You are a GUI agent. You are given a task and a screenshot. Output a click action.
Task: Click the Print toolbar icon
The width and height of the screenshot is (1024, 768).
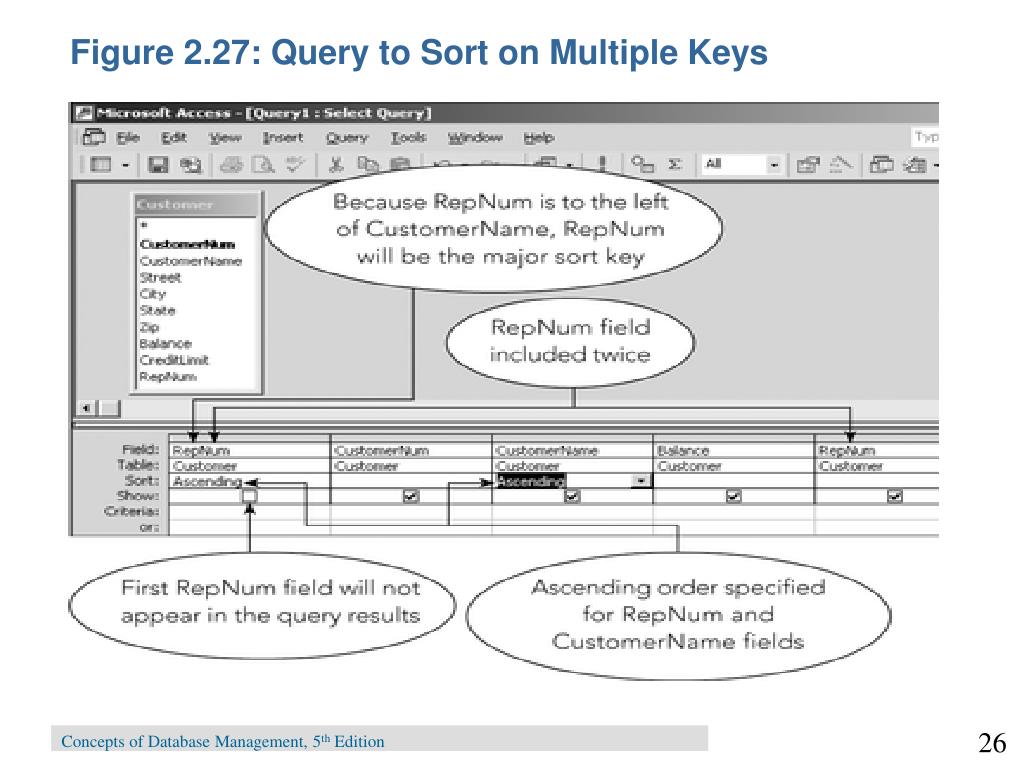231,165
